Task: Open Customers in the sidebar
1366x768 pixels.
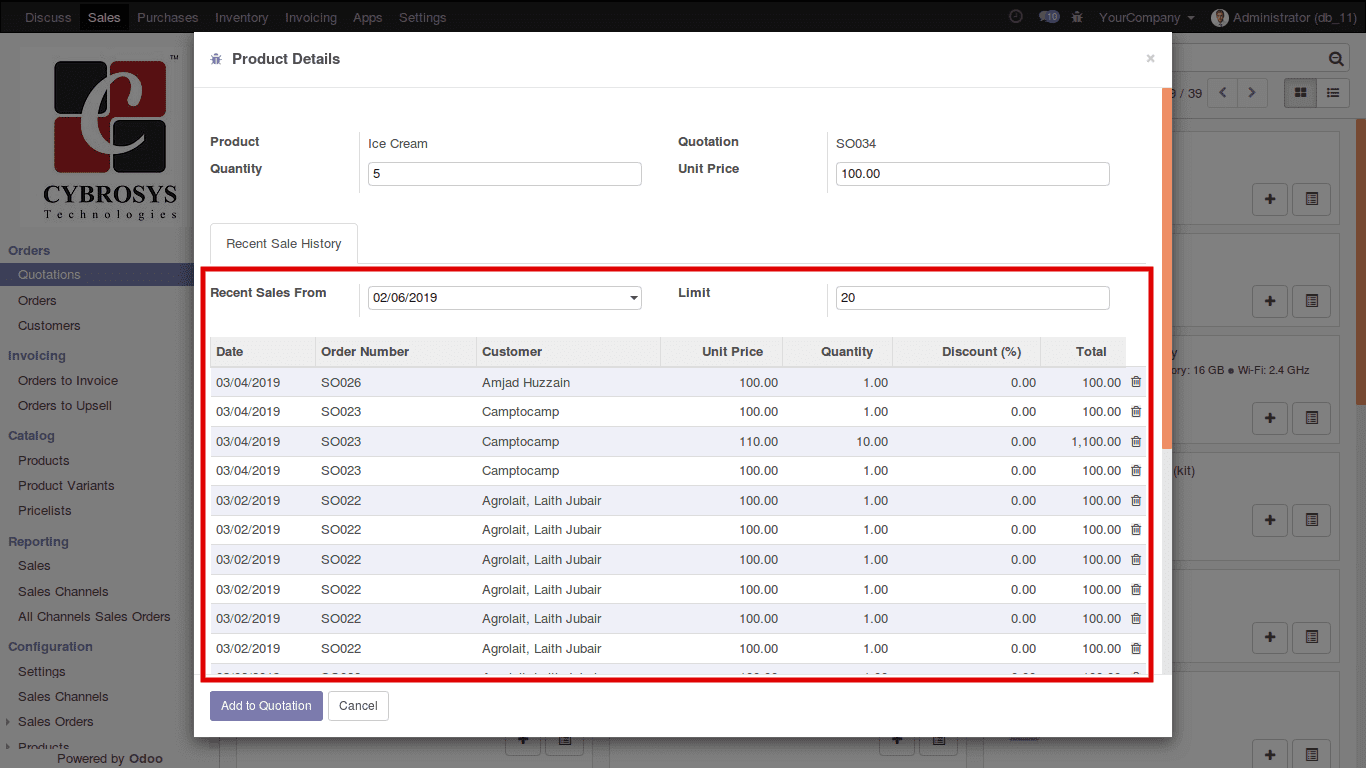Action: 49,326
